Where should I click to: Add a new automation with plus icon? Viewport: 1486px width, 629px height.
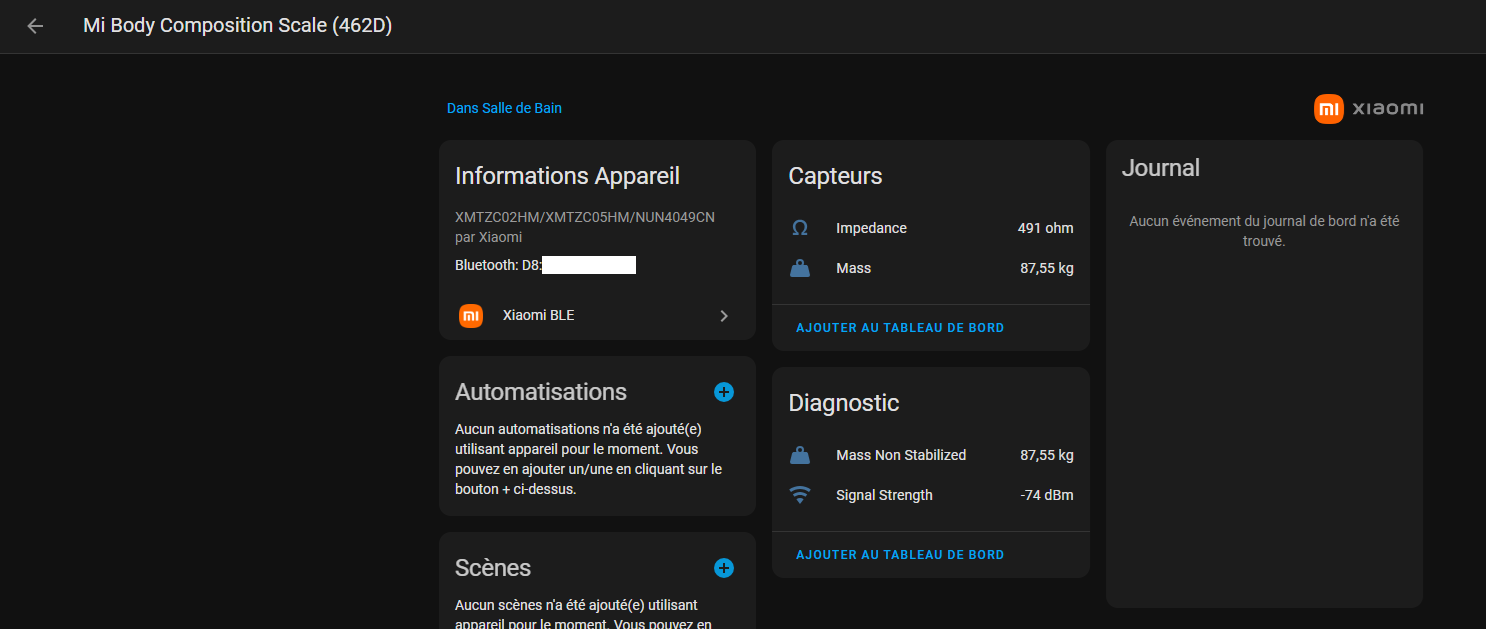pos(724,392)
